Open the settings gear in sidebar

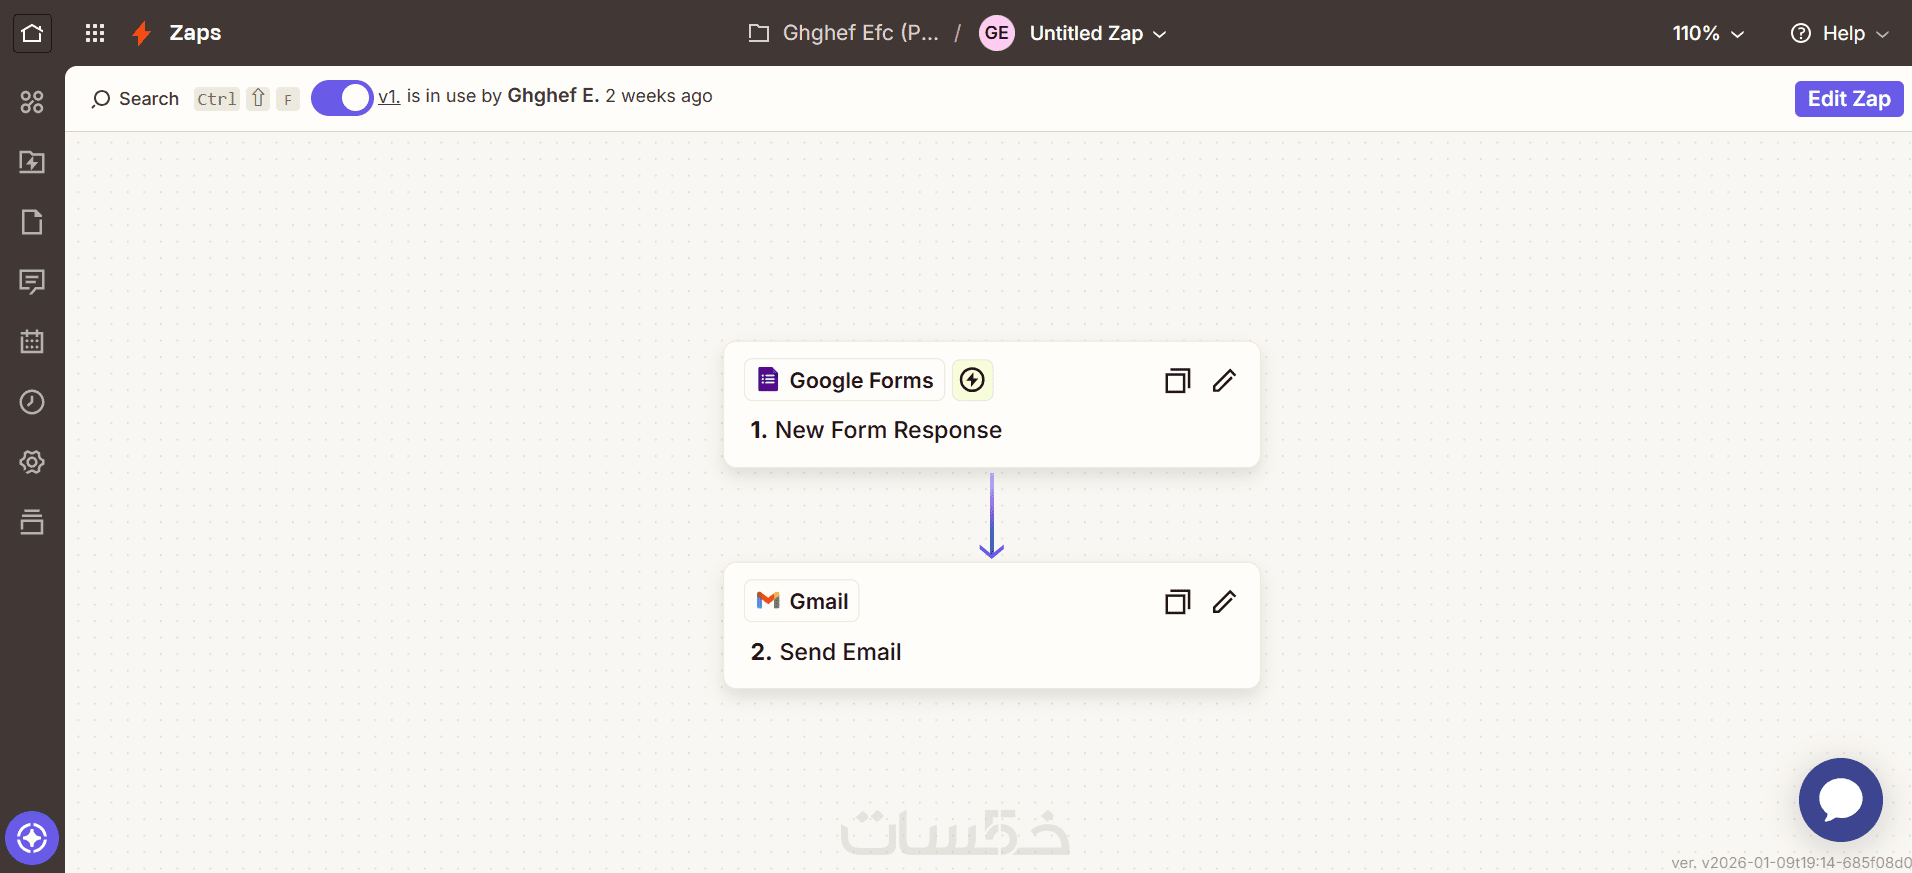(x=32, y=462)
